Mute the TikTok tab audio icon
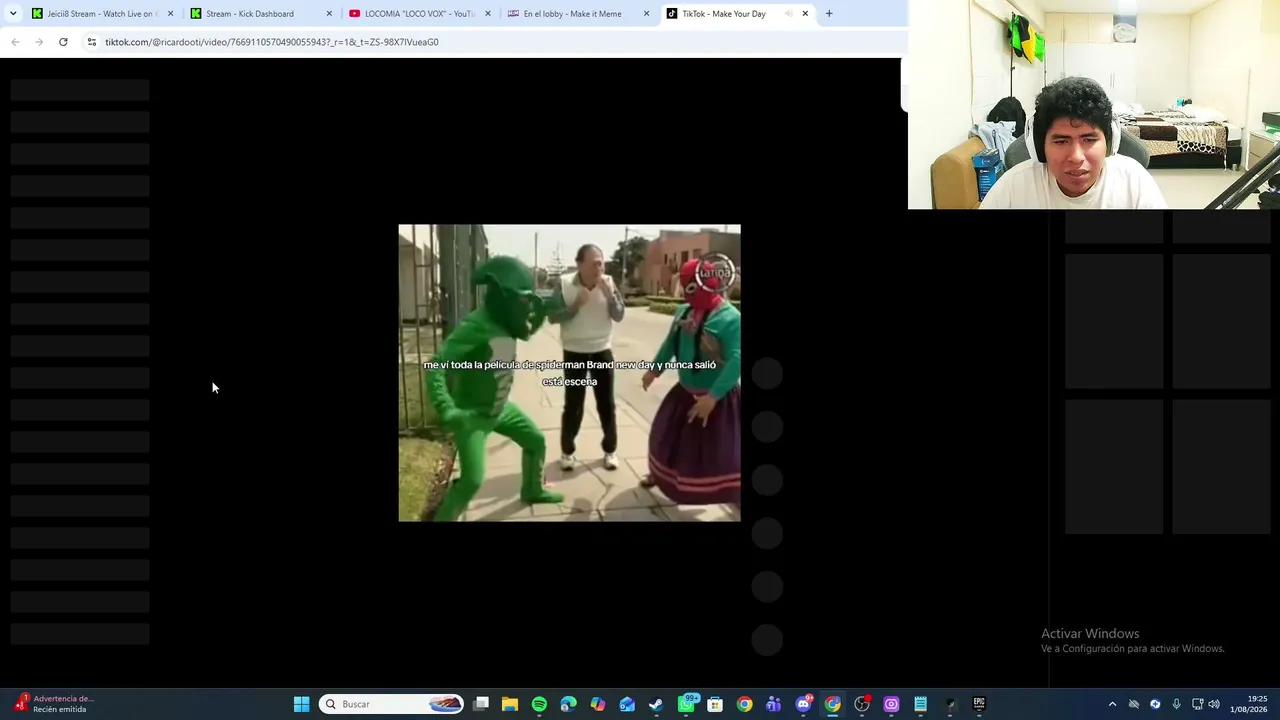Image resolution: width=1280 pixels, height=720 pixels. pyautogui.click(x=788, y=14)
